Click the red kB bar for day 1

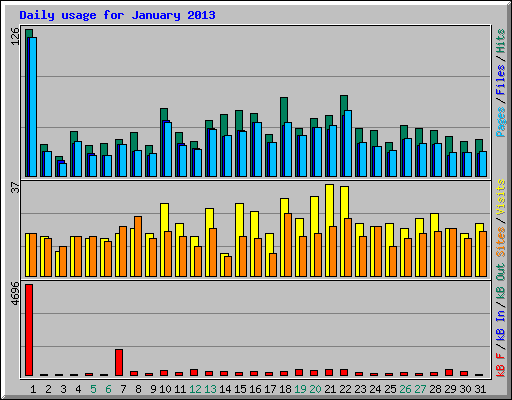tap(29, 330)
